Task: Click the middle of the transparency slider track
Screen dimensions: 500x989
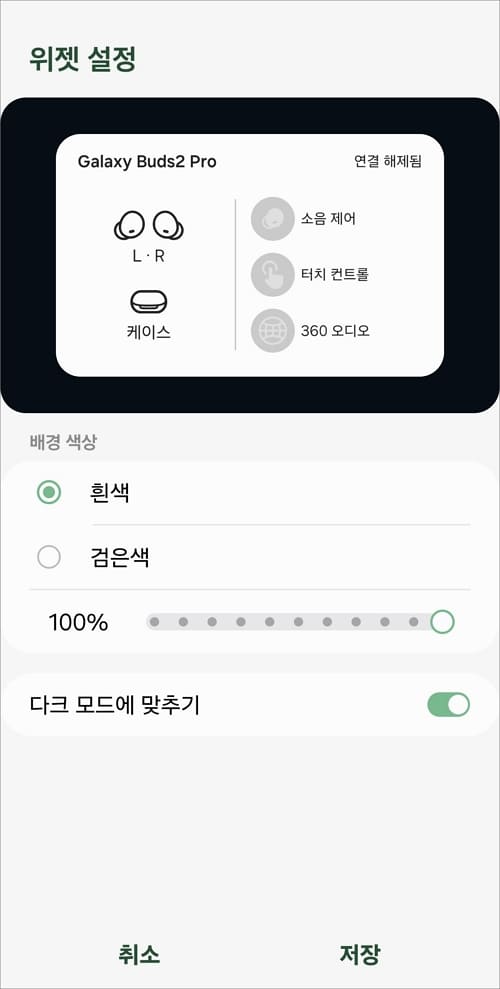Action: [x=298, y=622]
